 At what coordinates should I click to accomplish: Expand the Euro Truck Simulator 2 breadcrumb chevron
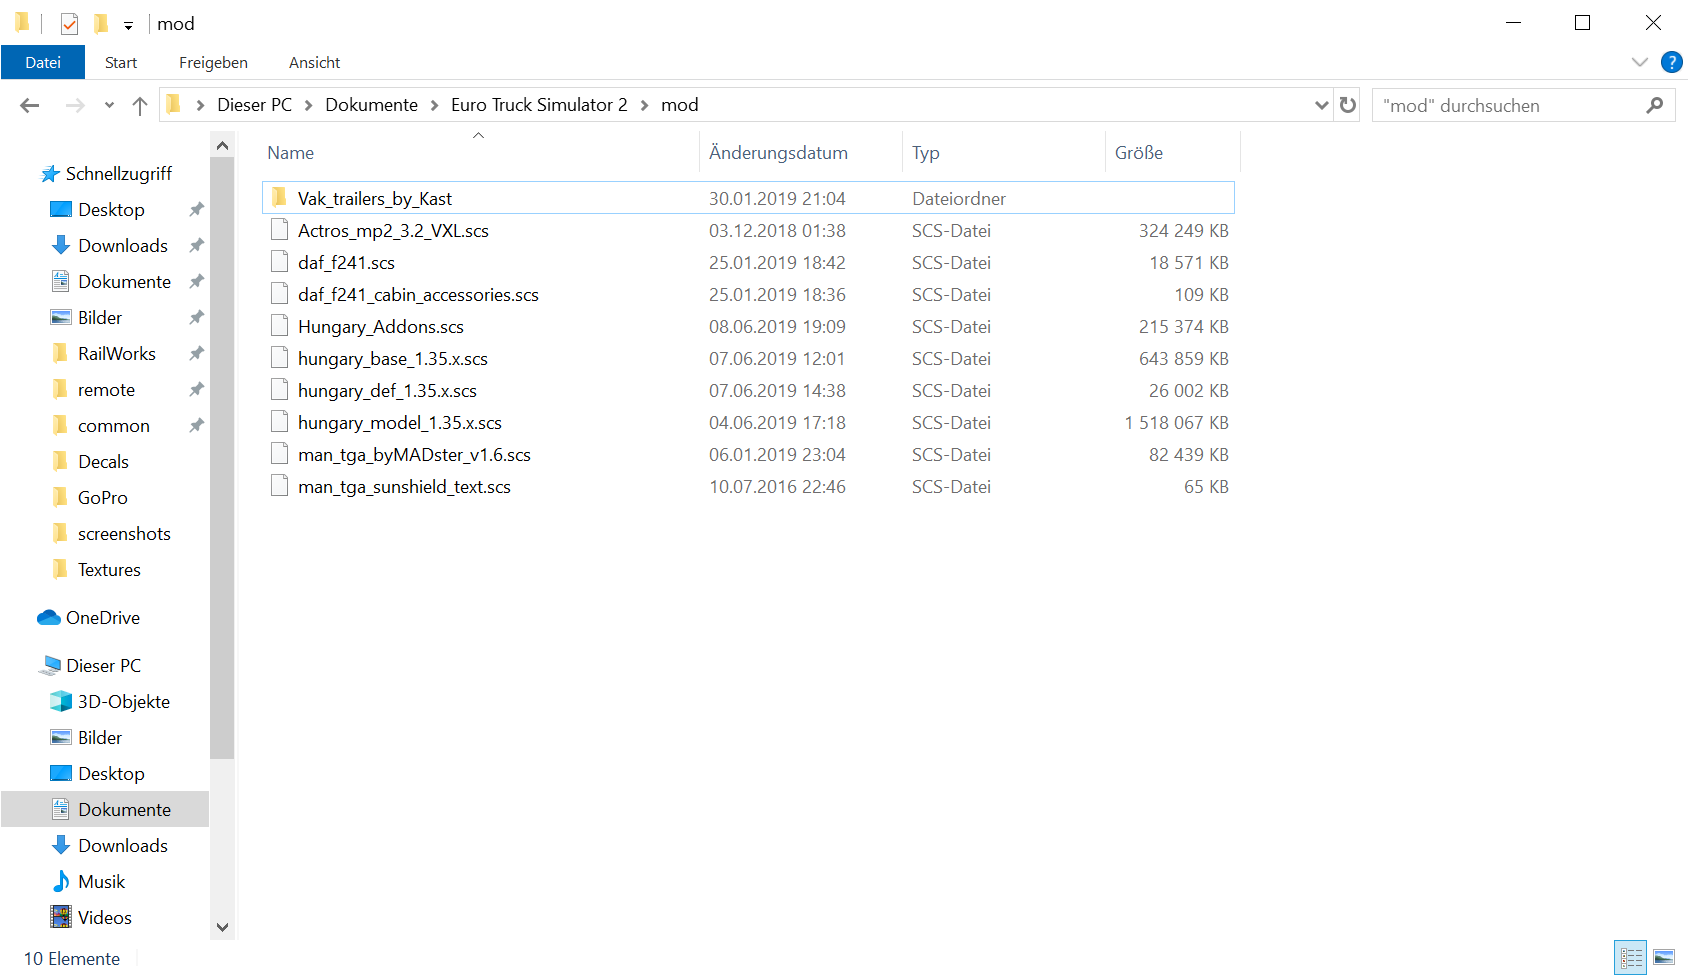point(644,105)
